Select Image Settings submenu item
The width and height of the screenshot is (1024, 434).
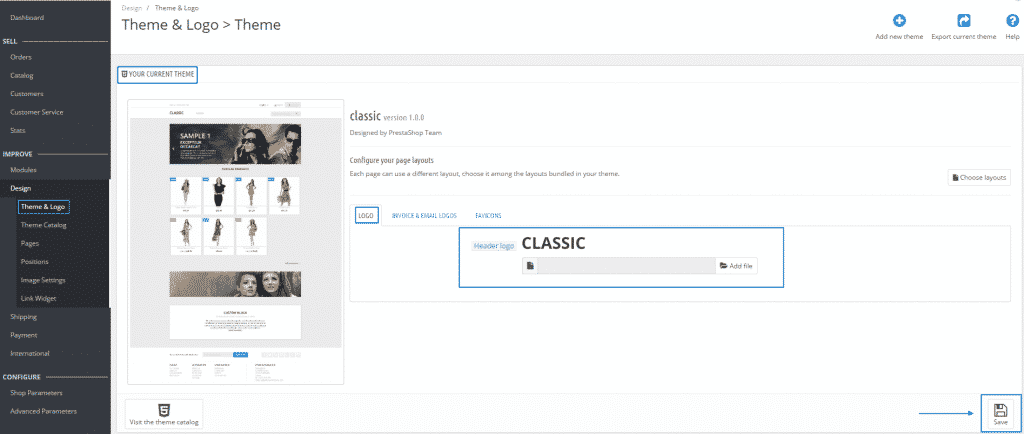(43, 280)
